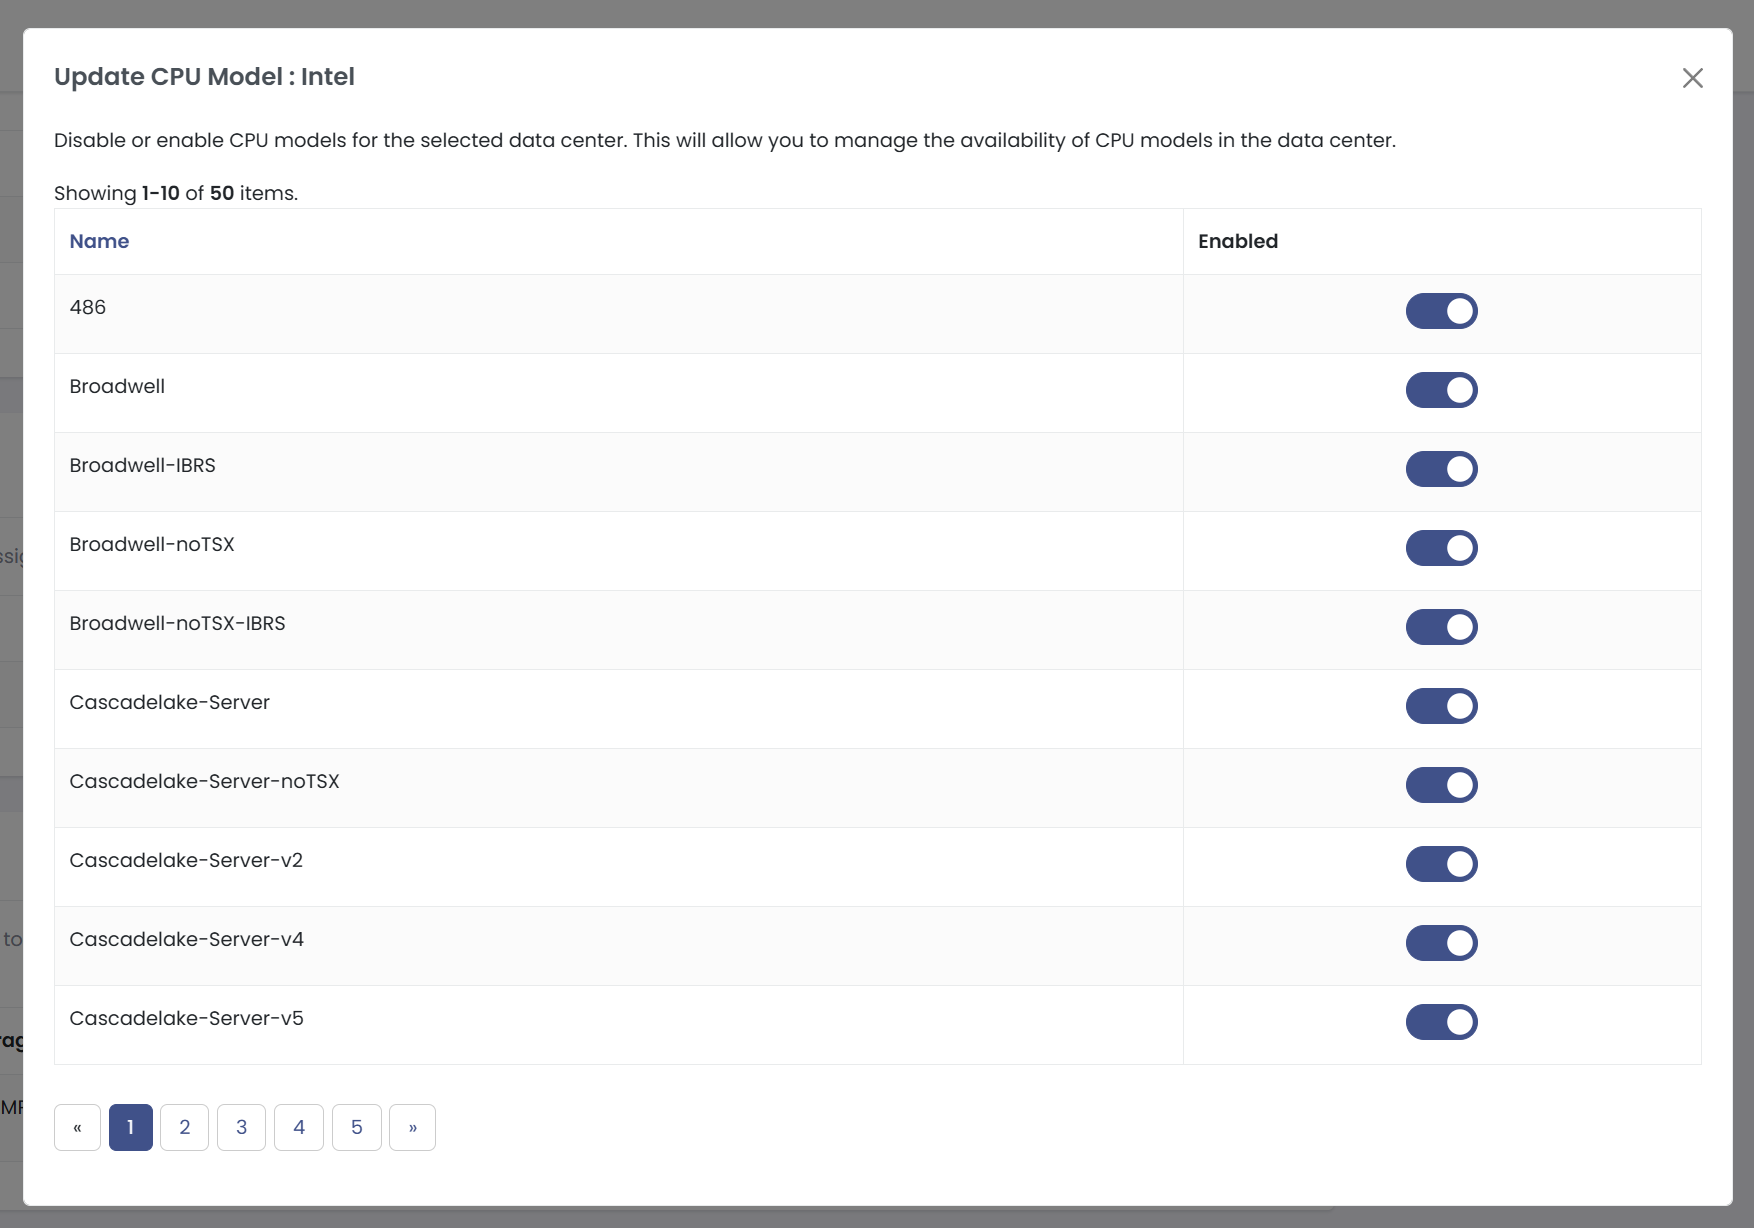This screenshot has width=1754, height=1228.
Task: Disable Cascadelake-Server-v5 CPU model
Action: click(x=1441, y=1022)
